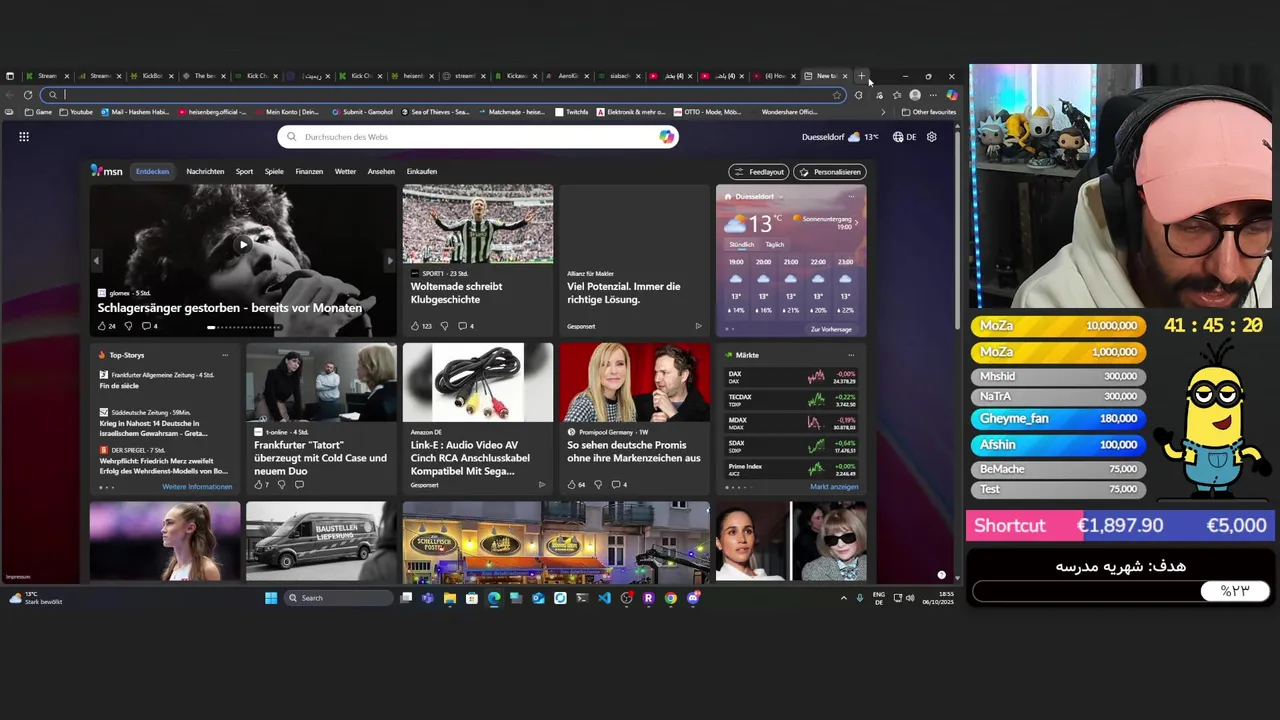The image size is (1280, 720).
Task: Focus the browser address bar
Action: pyautogui.click(x=445, y=95)
